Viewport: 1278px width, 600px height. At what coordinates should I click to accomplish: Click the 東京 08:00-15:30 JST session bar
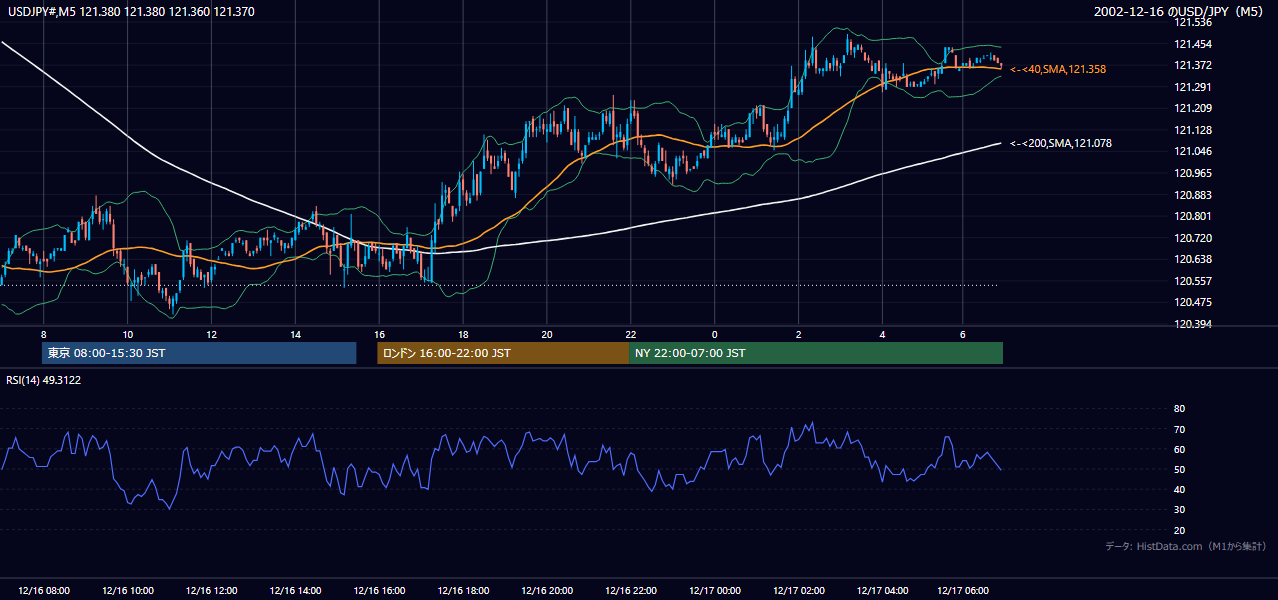(199, 353)
